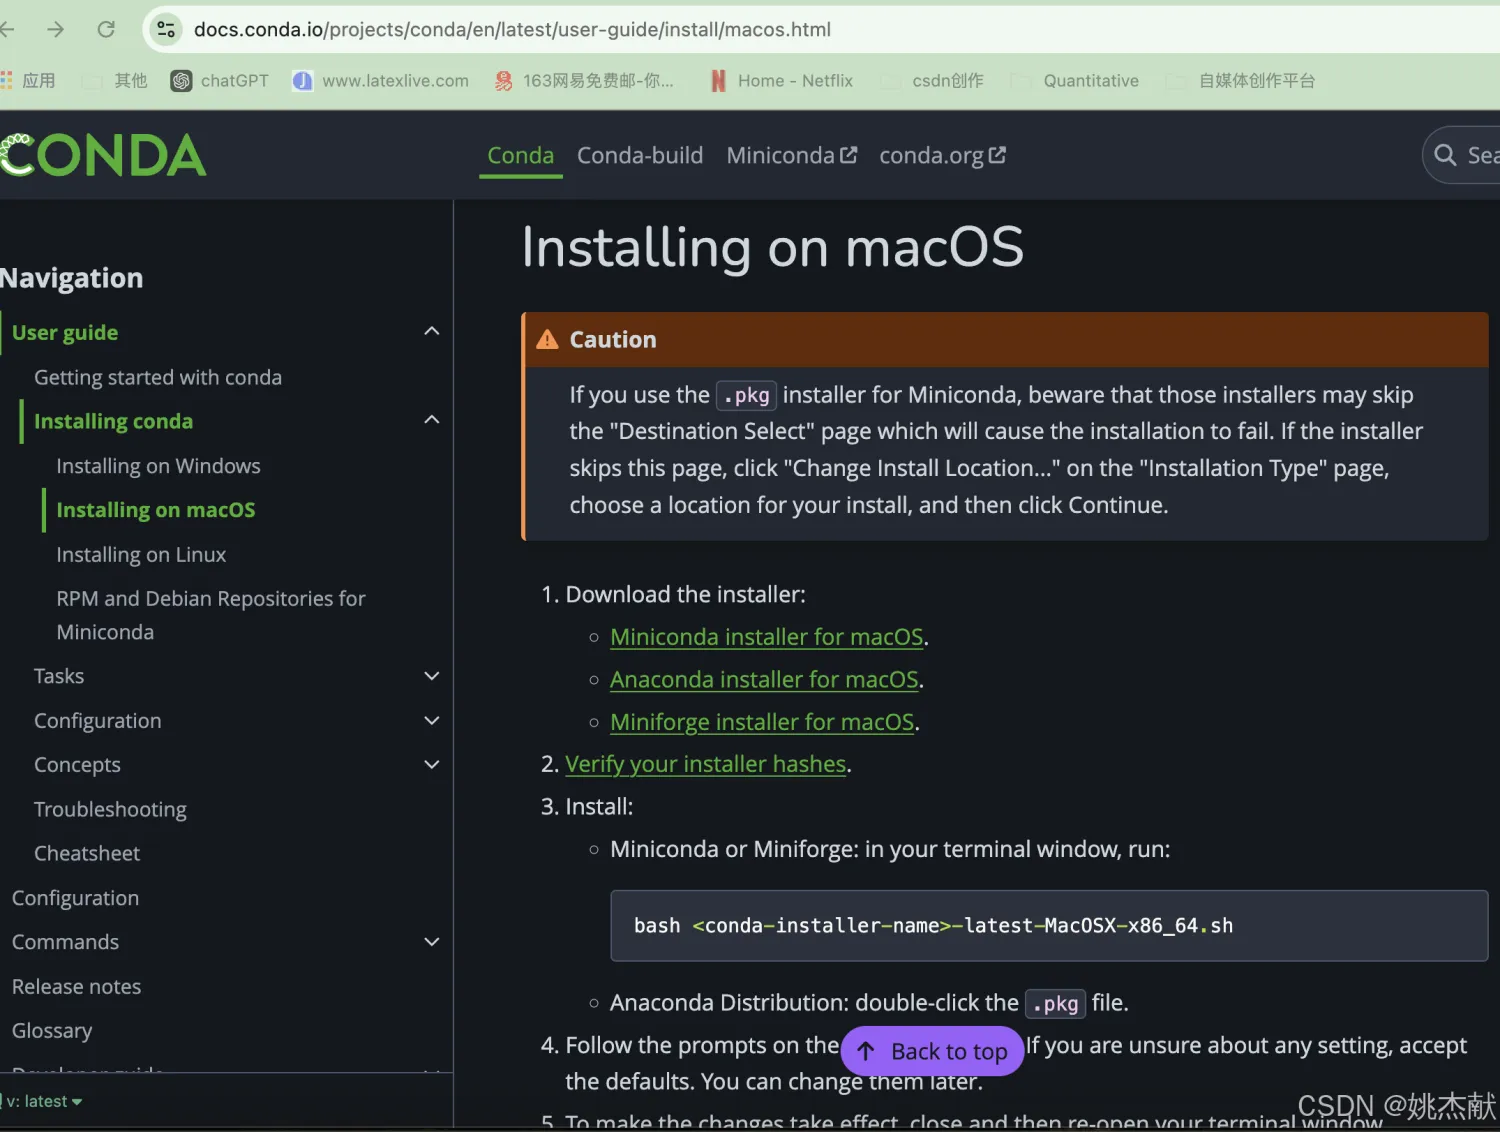Open Installing conda navigation entry
1500x1132 pixels.
tap(113, 421)
